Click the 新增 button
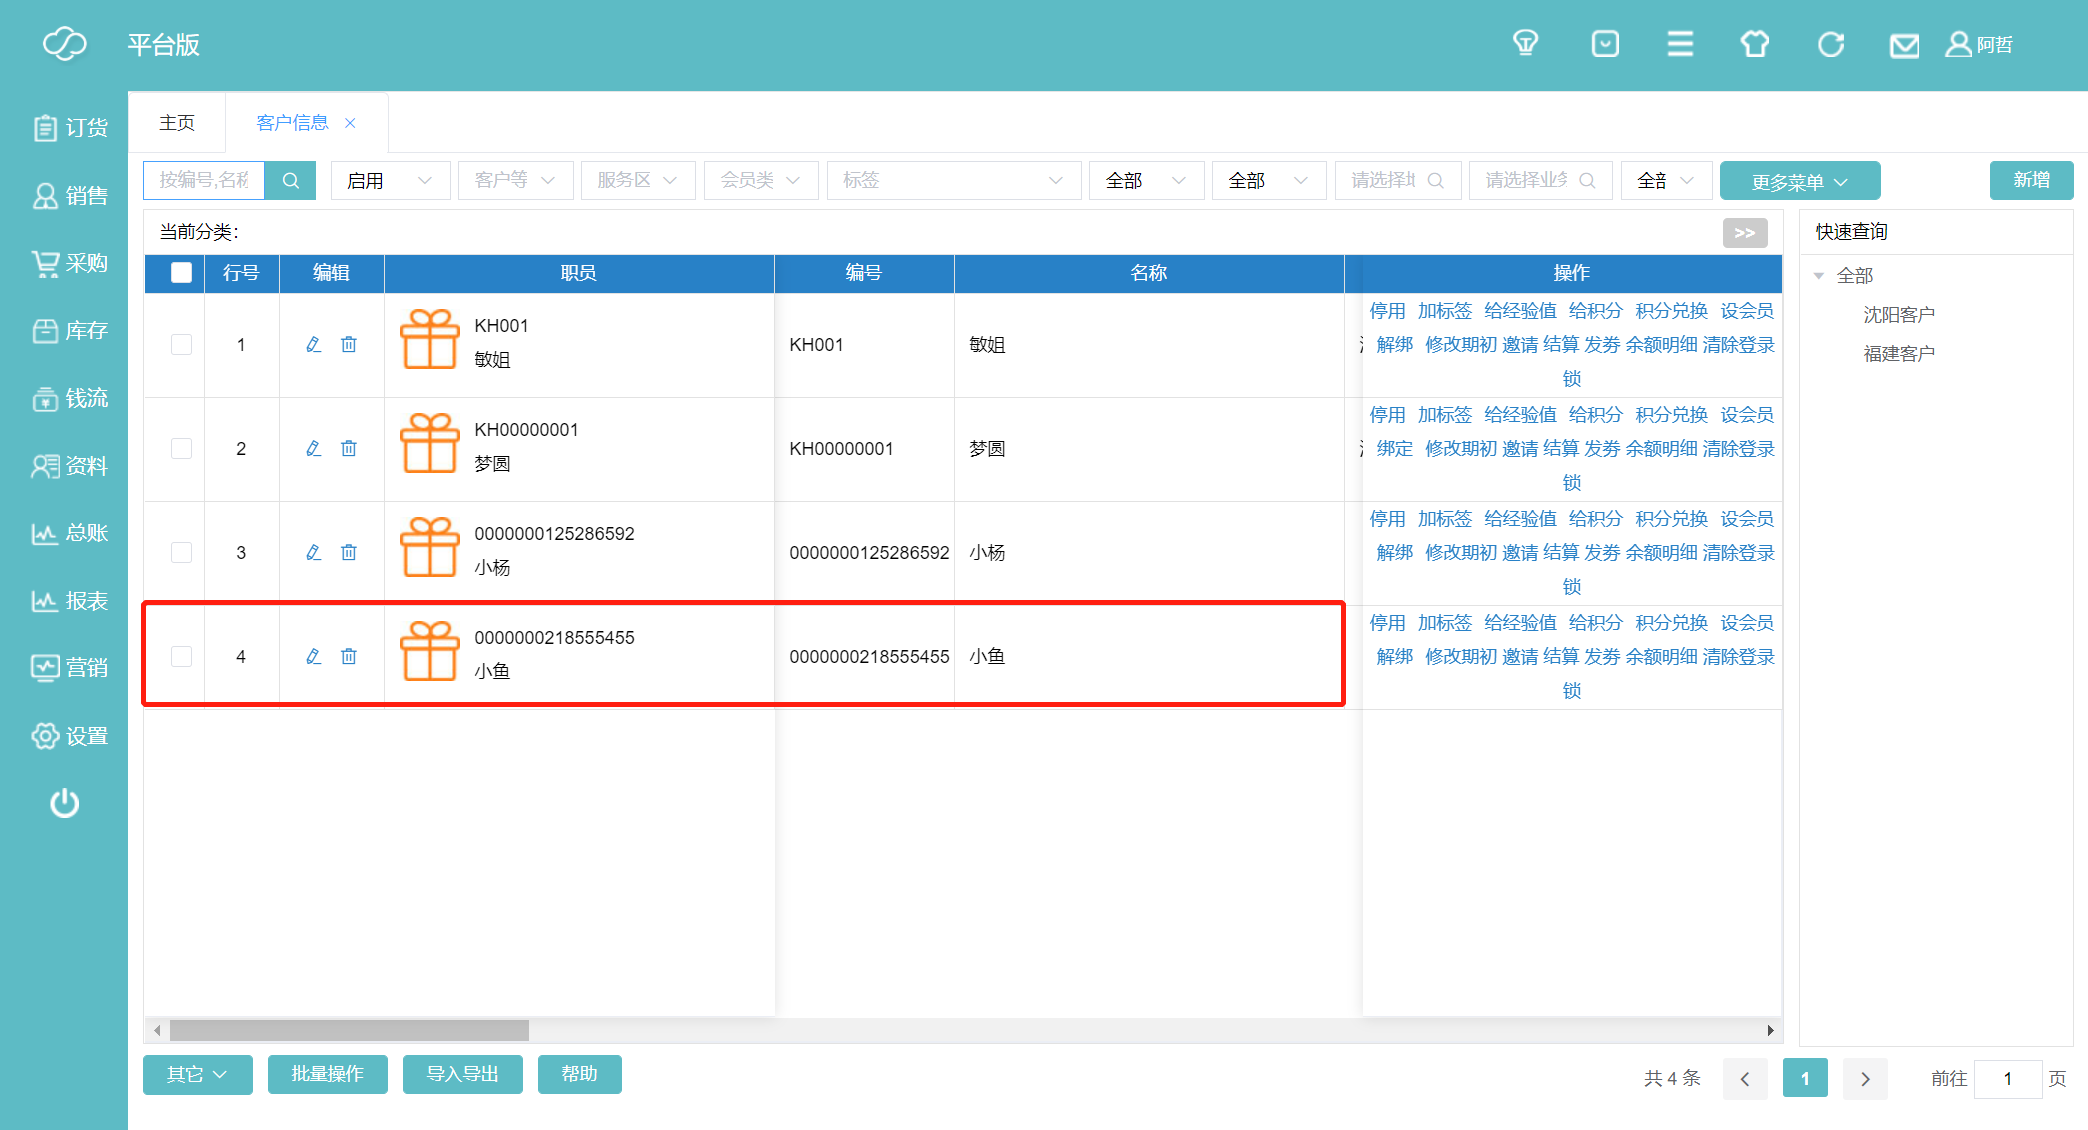Viewport: 2088px width, 1130px height. tap(2031, 180)
